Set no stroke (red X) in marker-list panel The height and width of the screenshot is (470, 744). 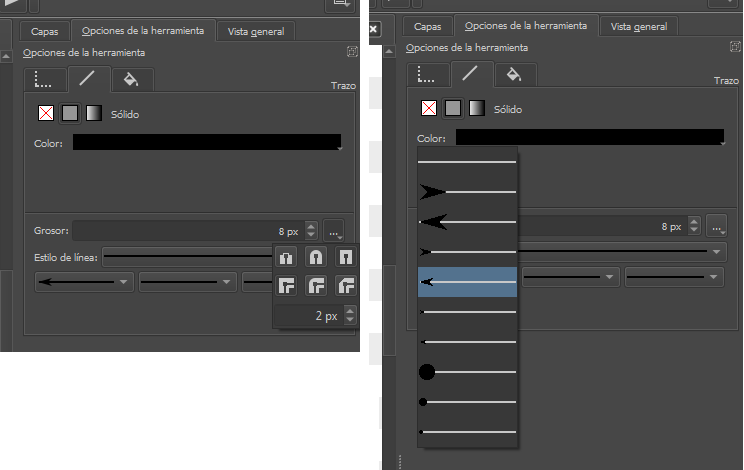[x=429, y=108]
